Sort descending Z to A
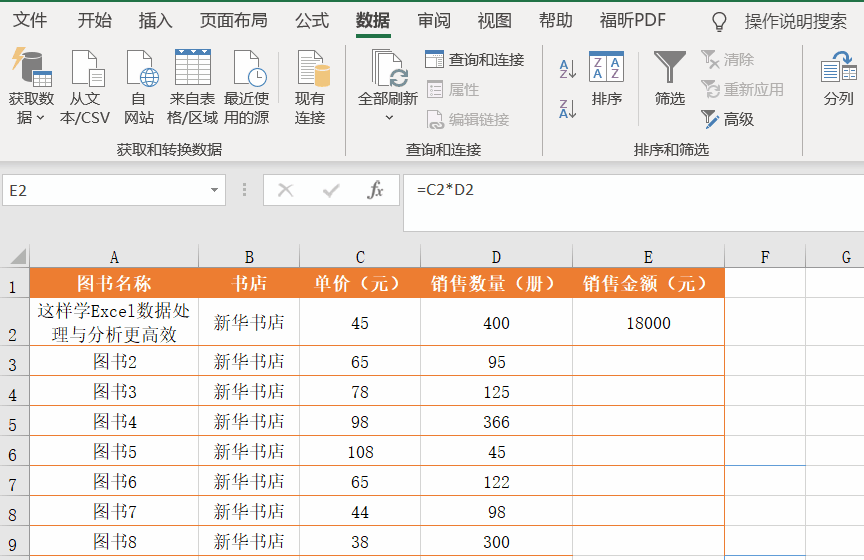Image resolution: width=864 pixels, height=560 pixels. 568,109
